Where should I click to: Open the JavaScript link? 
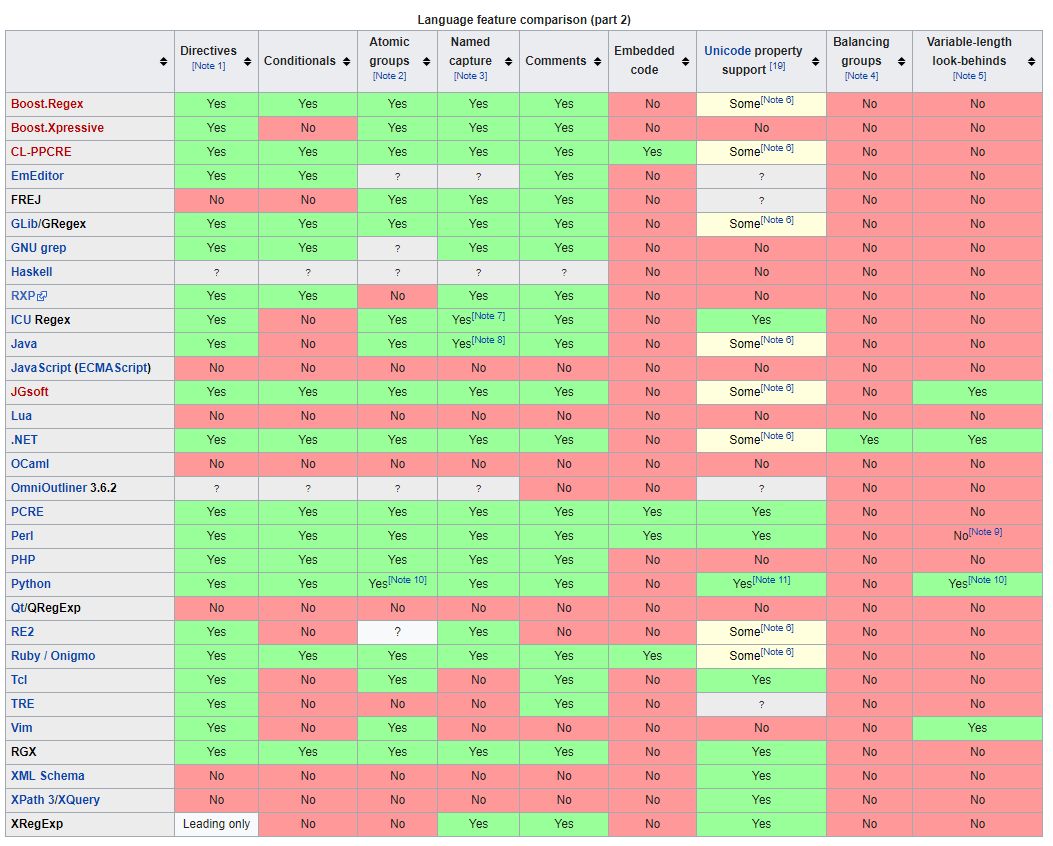[40, 368]
